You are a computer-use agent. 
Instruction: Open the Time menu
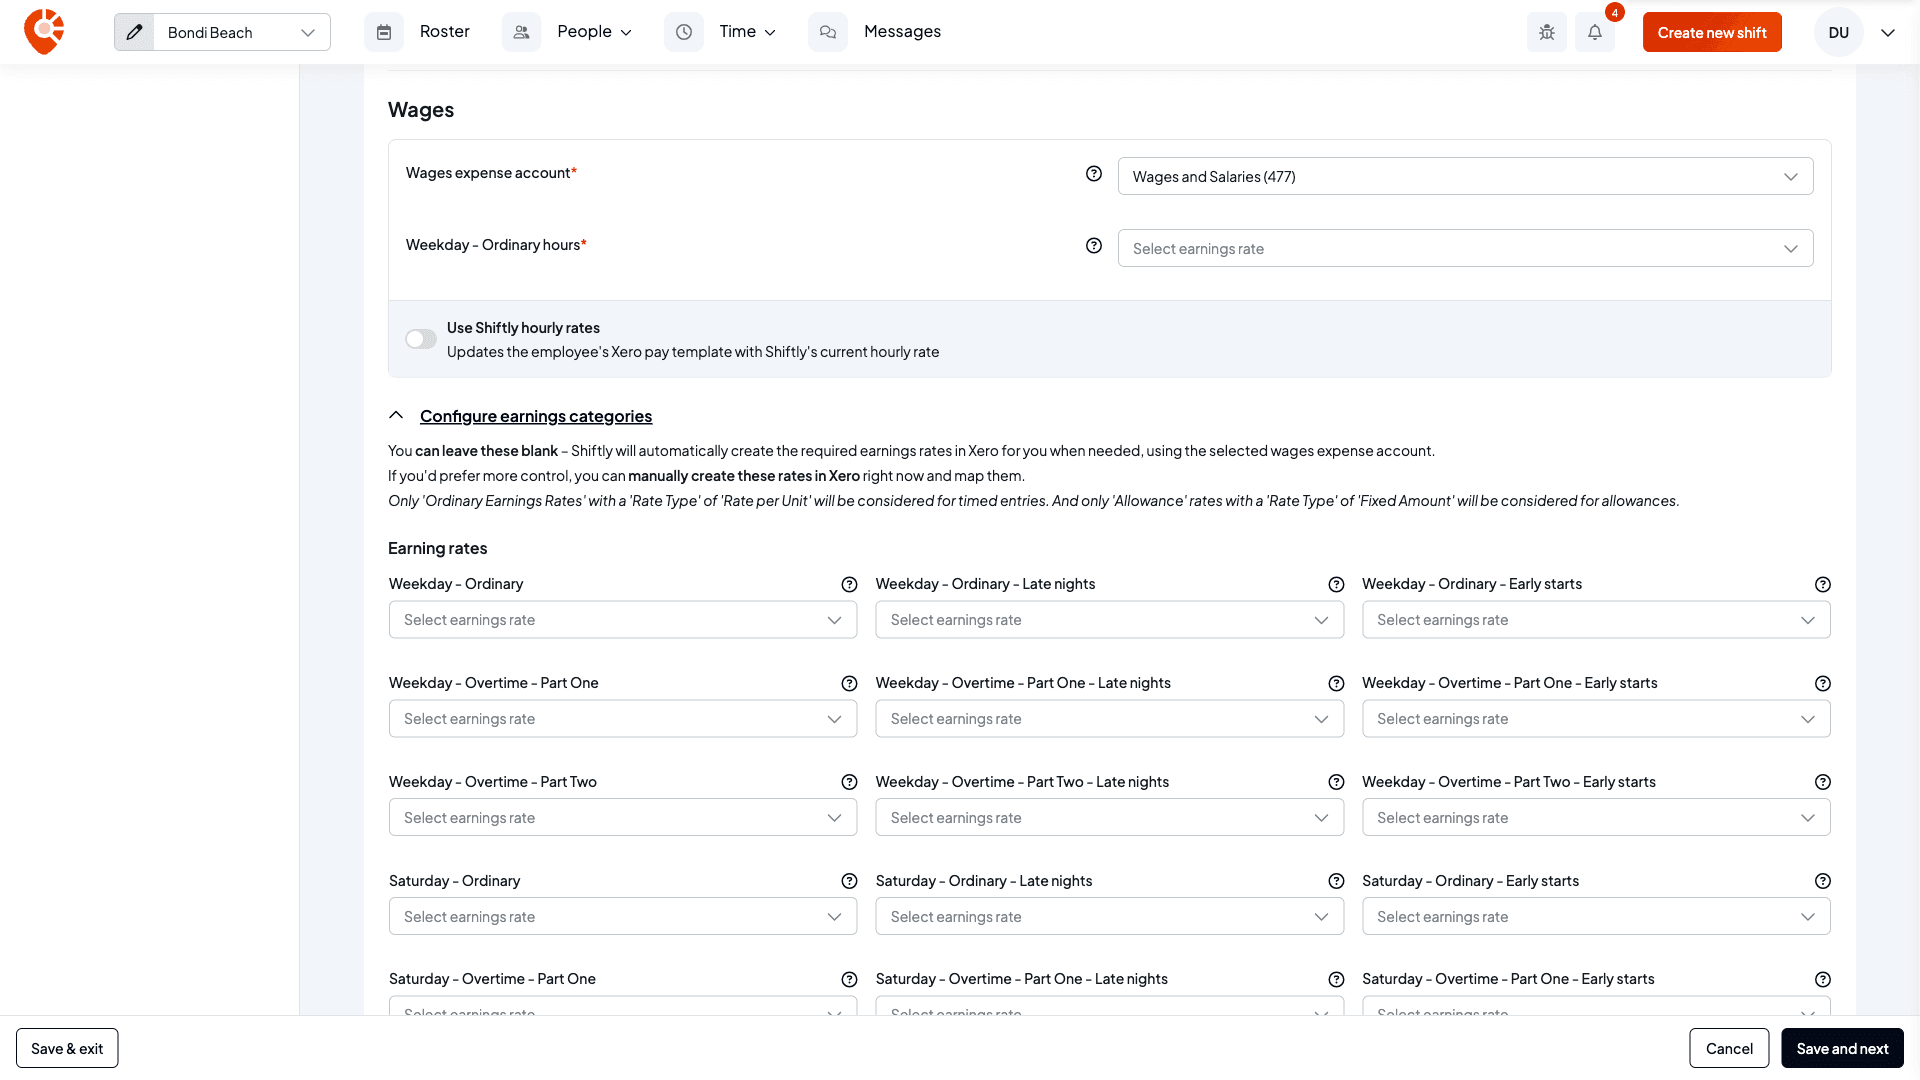click(x=747, y=32)
